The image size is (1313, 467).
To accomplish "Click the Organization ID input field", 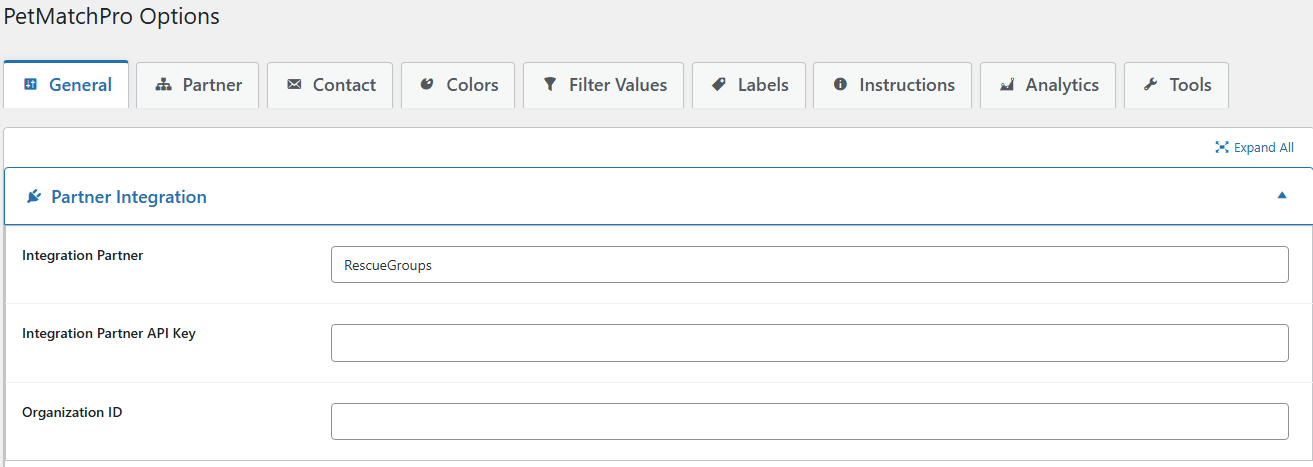I will pyautogui.click(x=810, y=421).
